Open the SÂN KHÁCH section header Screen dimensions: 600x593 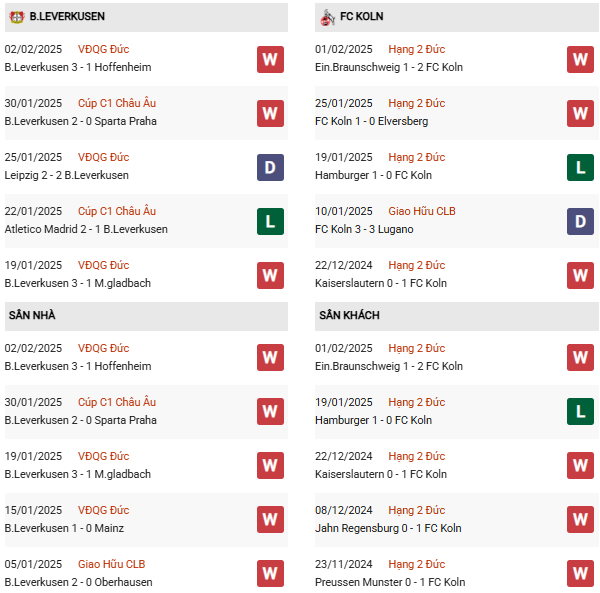pos(349,316)
